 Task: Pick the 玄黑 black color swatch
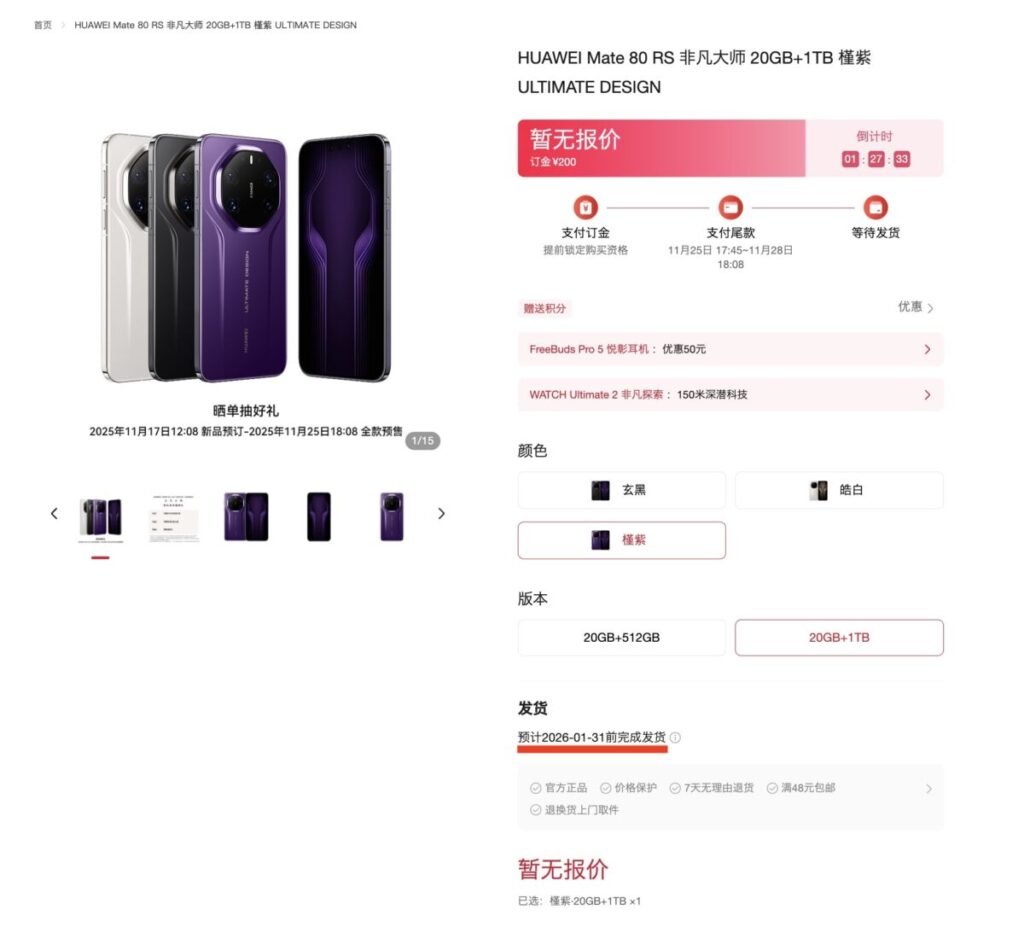click(622, 490)
